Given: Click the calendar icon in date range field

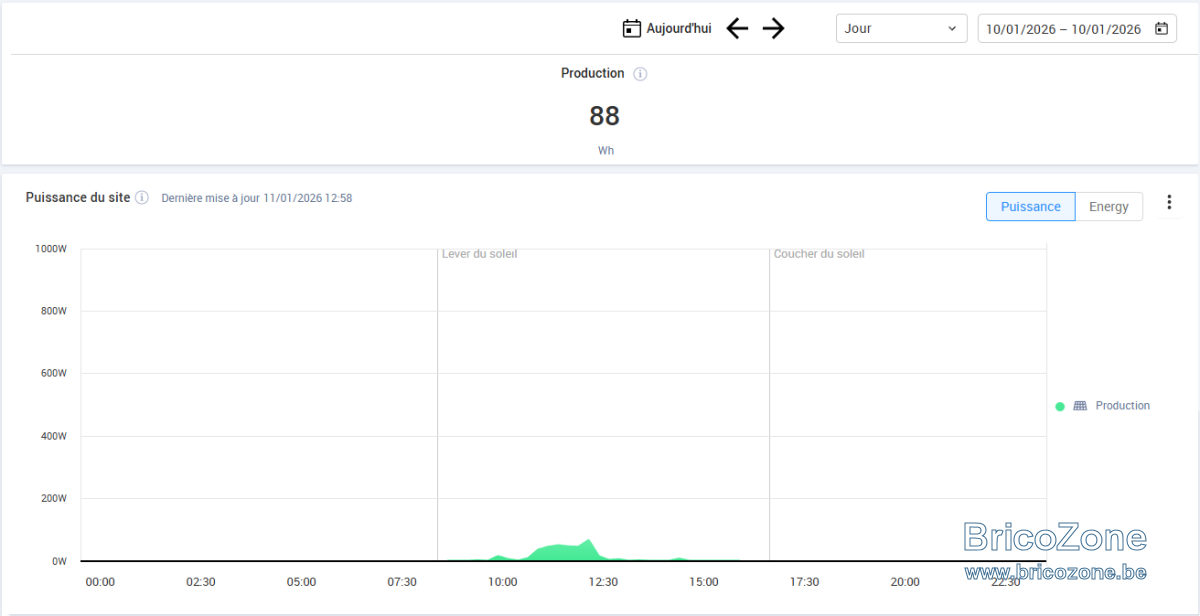Looking at the screenshot, I should [x=1161, y=28].
